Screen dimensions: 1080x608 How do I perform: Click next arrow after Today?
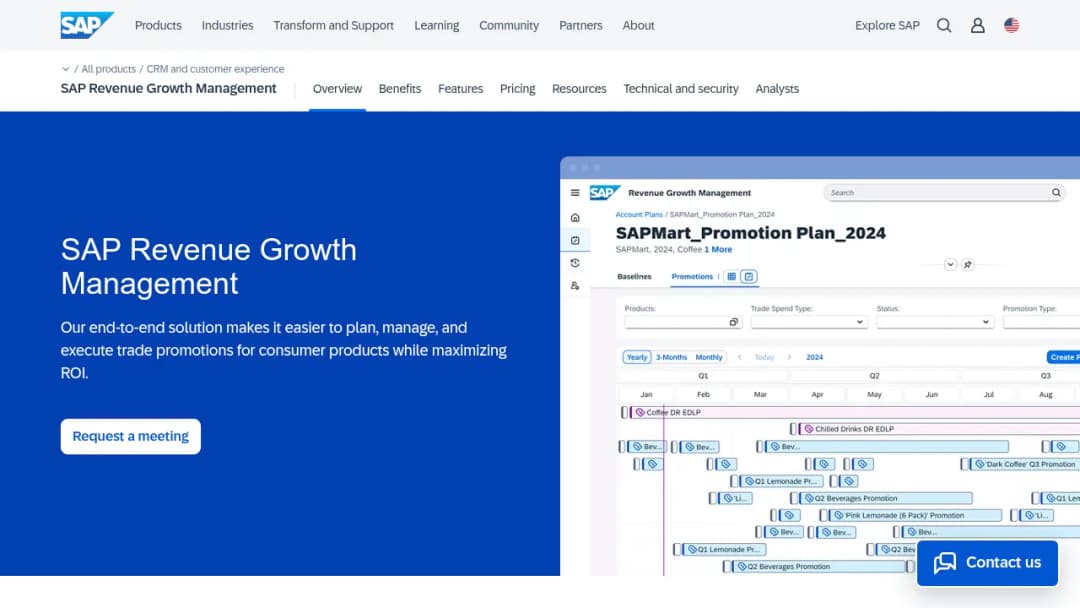pos(789,357)
